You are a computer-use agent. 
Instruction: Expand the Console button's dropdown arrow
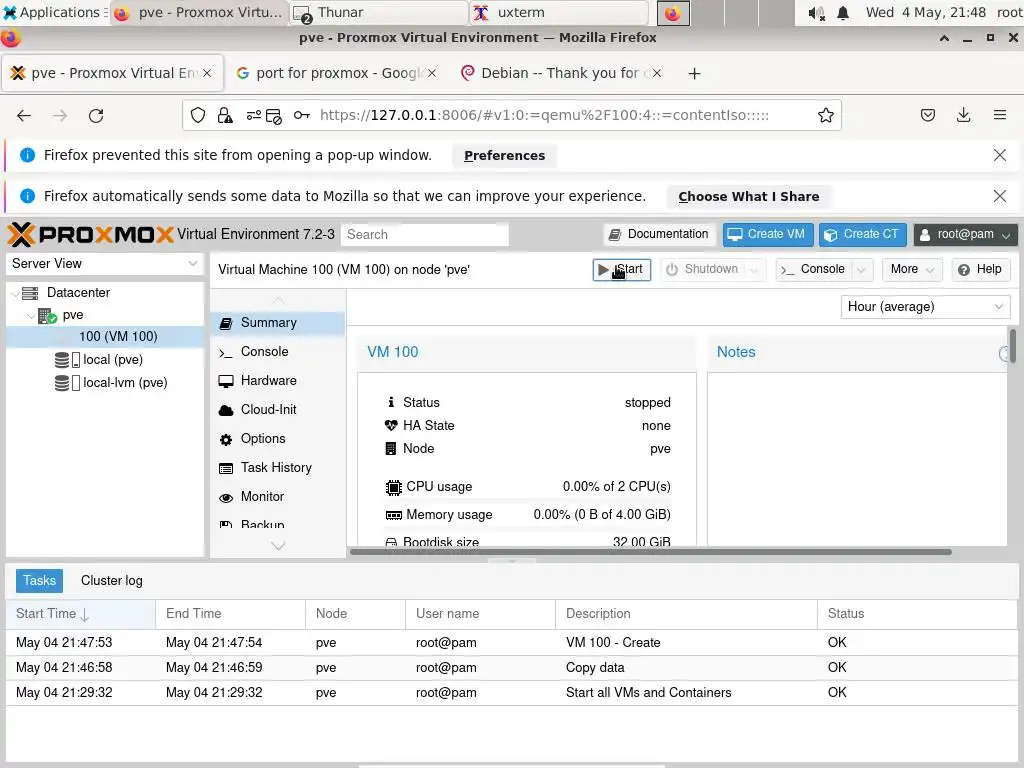click(x=861, y=270)
